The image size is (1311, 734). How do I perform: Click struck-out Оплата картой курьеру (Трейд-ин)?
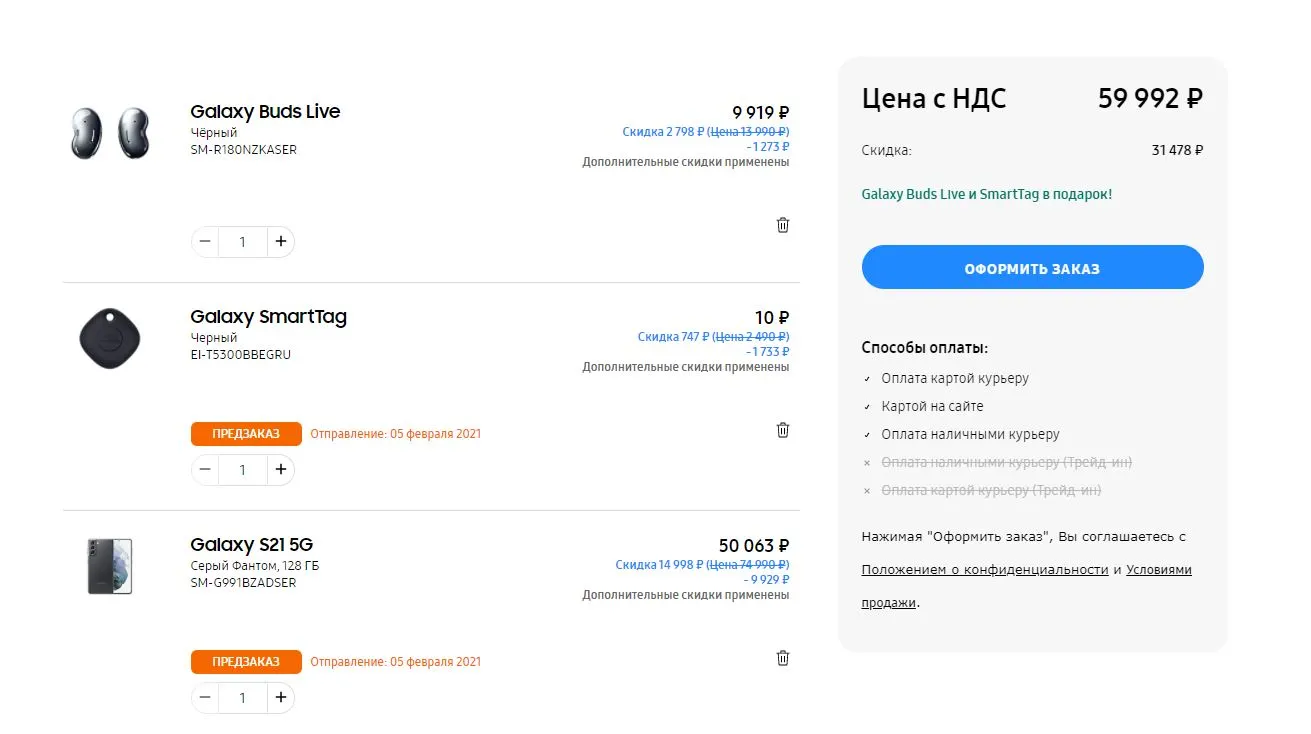point(991,491)
